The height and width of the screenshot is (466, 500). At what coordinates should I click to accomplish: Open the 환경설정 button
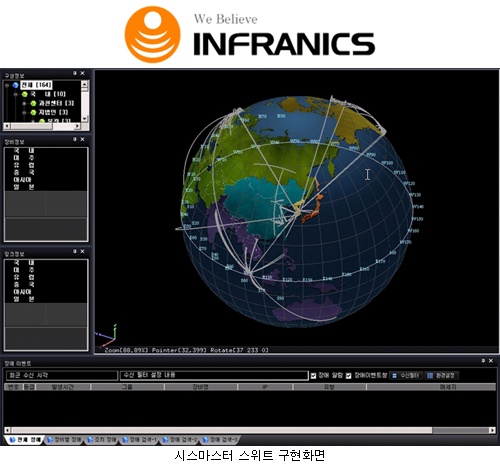(x=442, y=376)
